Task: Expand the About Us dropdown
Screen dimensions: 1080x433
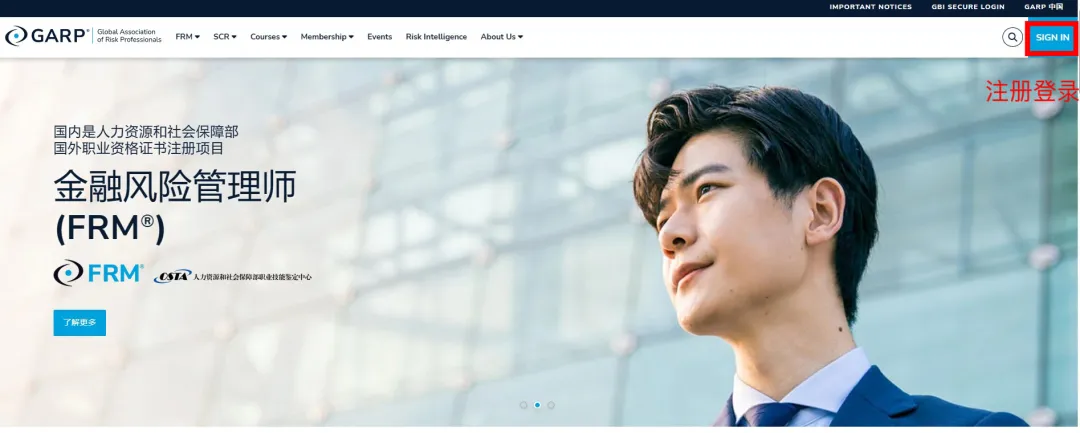Action: tap(501, 37)
